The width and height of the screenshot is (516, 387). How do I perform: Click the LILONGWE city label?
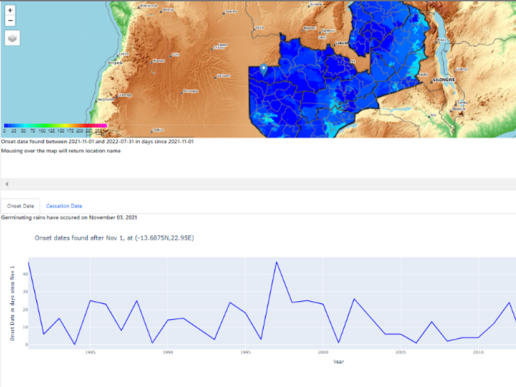[444, 80]
